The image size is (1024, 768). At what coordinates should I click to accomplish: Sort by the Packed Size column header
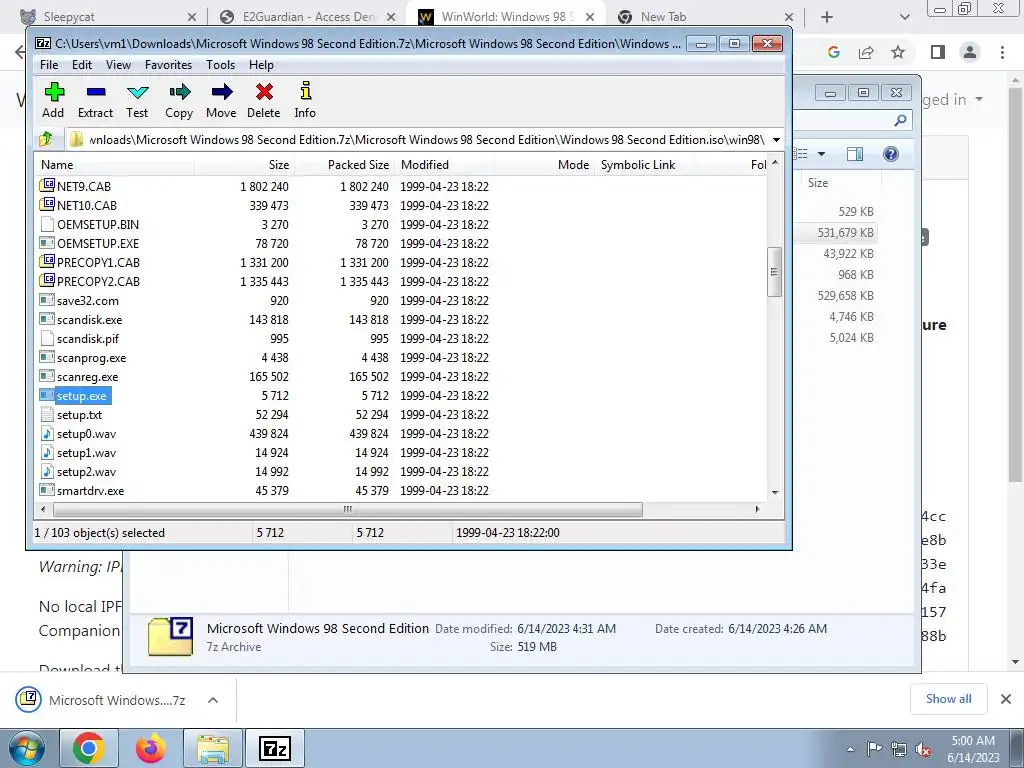345,165
